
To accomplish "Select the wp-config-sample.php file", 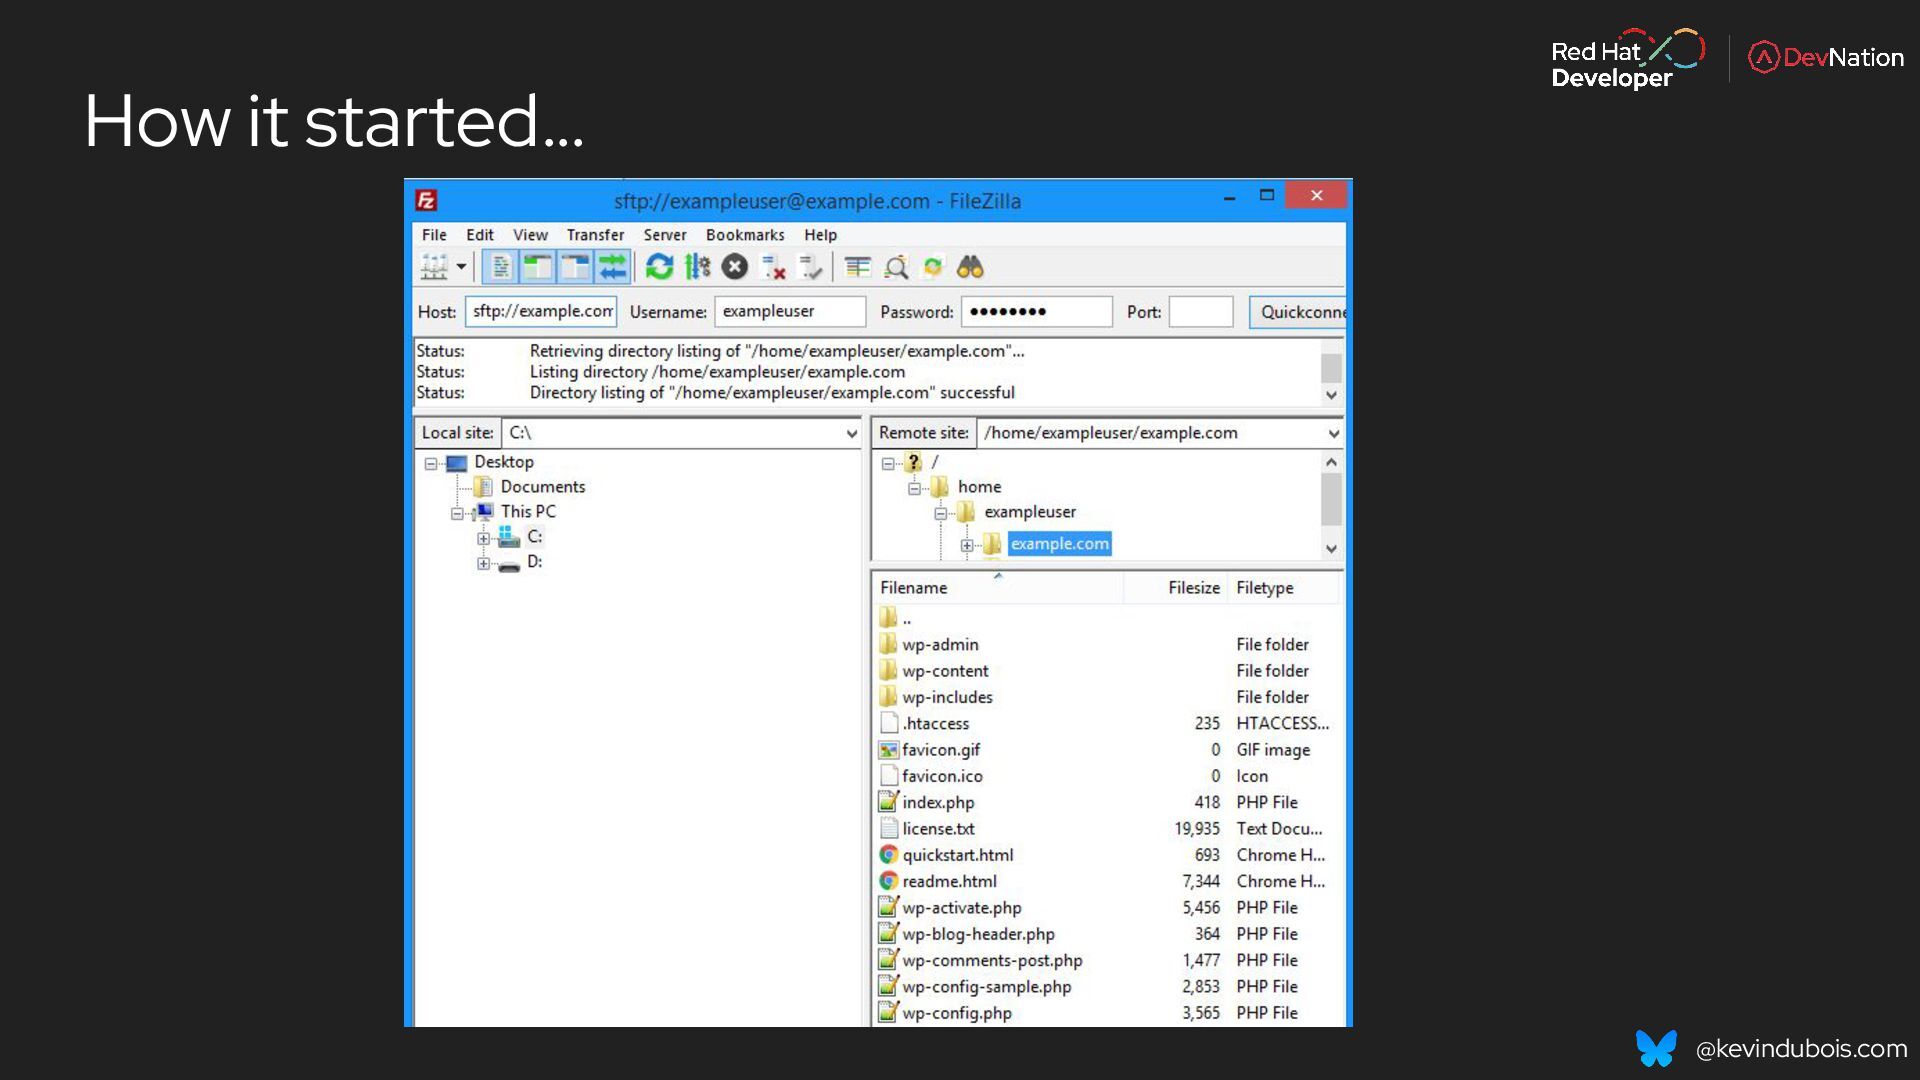I will pos(1107,987).
